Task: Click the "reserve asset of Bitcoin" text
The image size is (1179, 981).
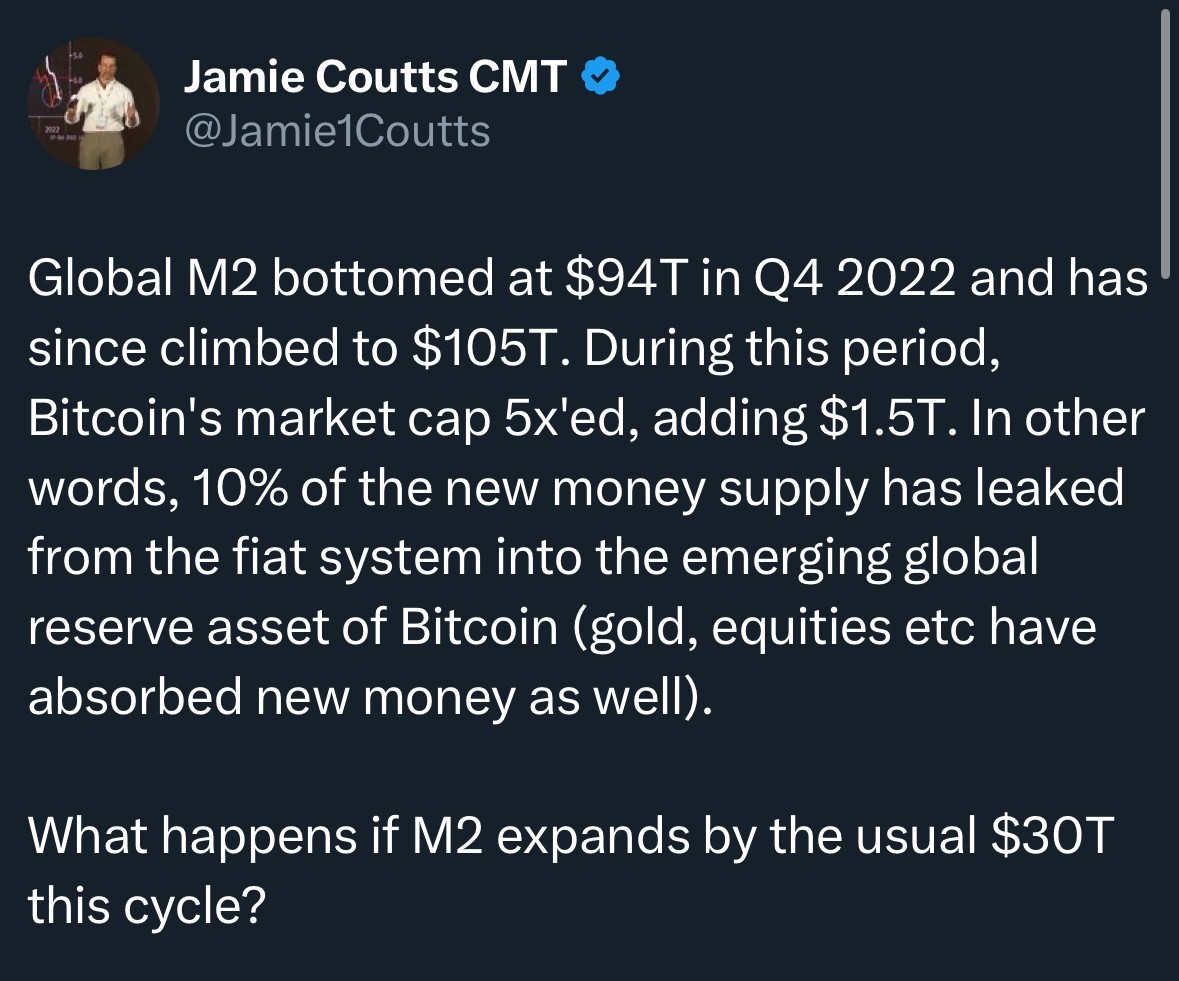Action: pyautogui.click(x=292, y=627)
